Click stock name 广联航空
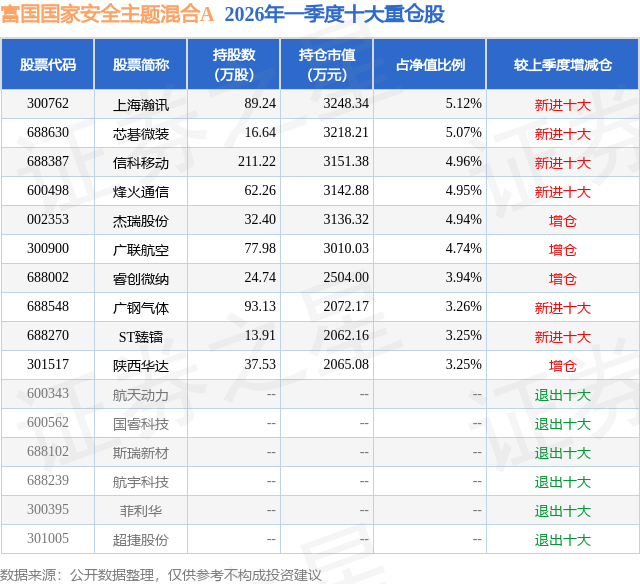This screenshot has width=640, height=584. coord(141,250)
